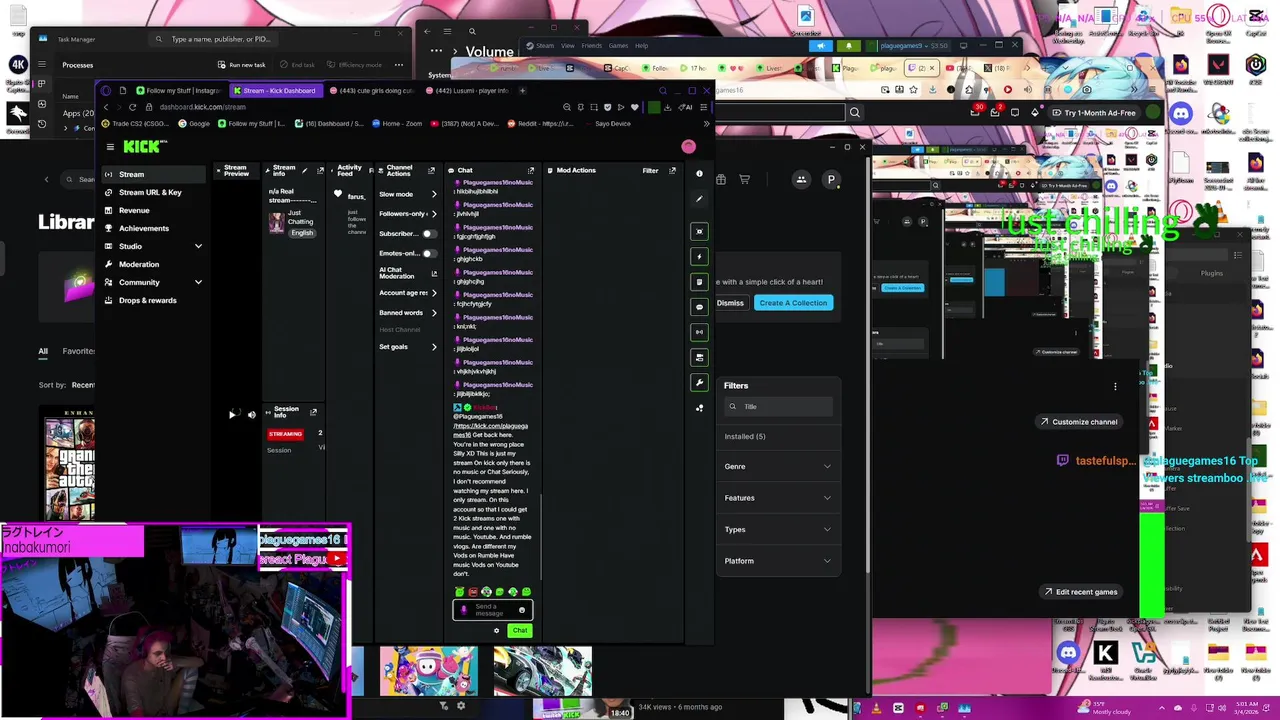Edit Stream Info with the pencil icon
The image size is (1280, 720).
(305, 171)
